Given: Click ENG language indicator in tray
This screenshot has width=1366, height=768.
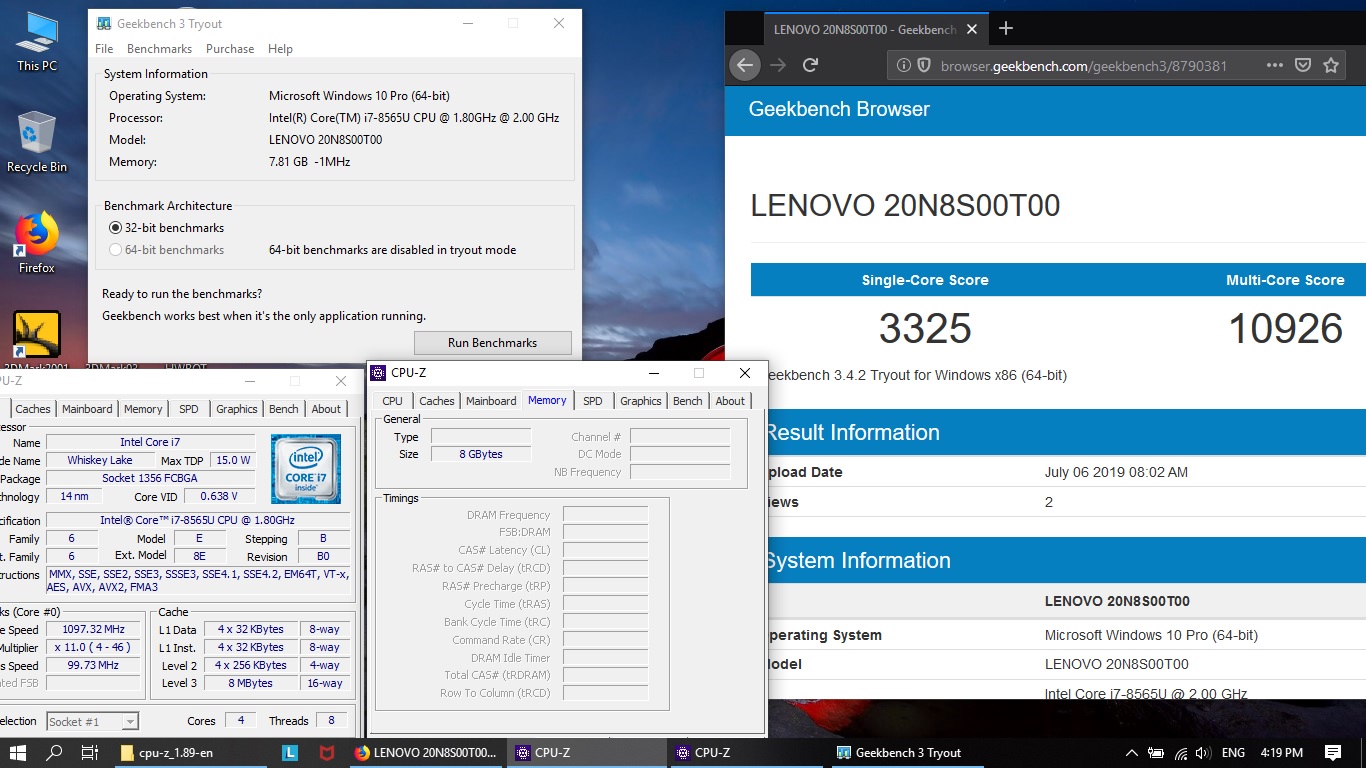Looking at the screenshot, I should [x=1233, y=753].
